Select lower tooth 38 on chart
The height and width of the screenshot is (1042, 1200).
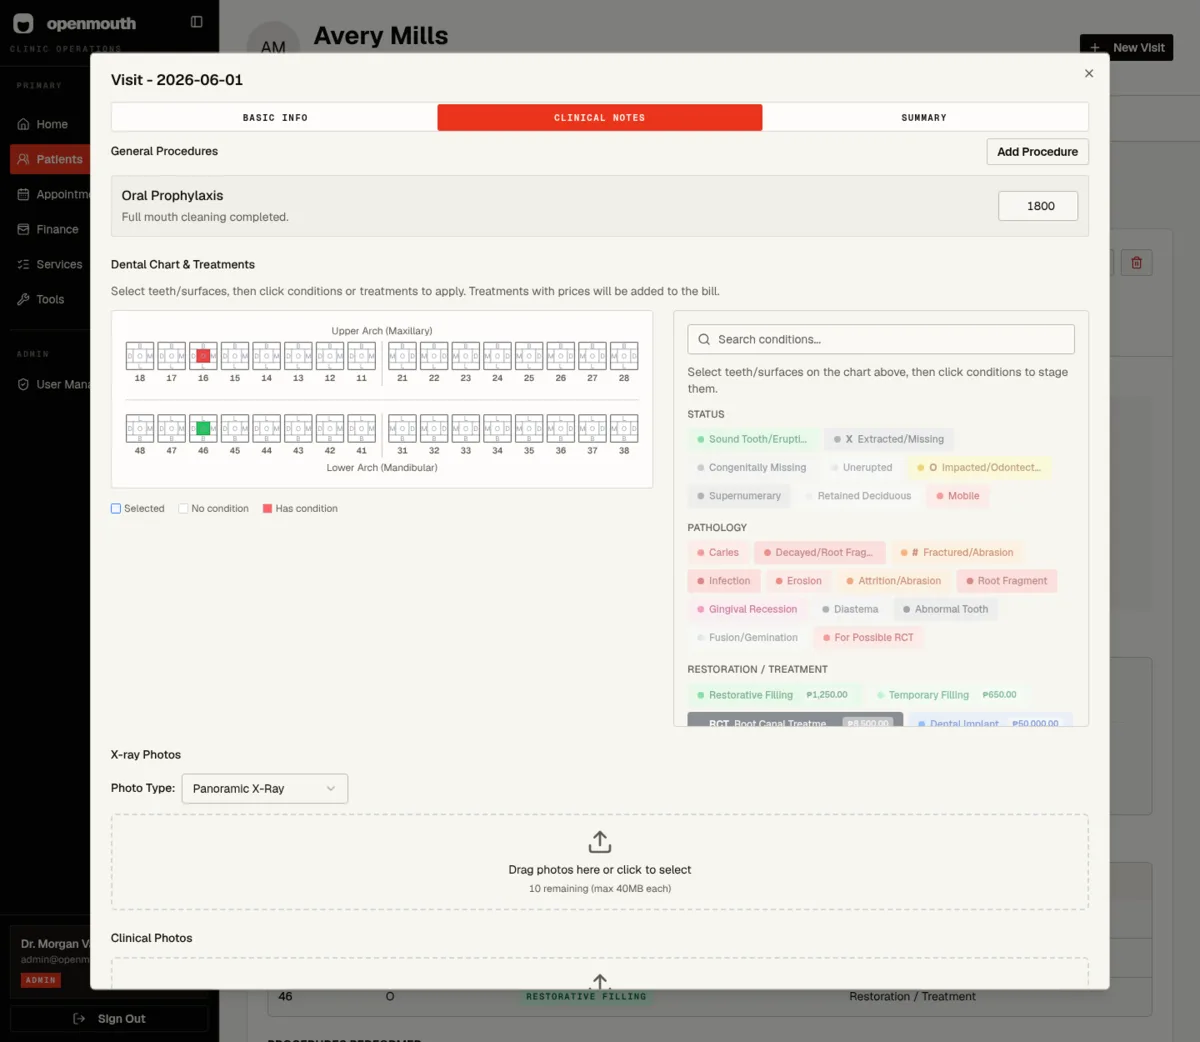(624, 428)
